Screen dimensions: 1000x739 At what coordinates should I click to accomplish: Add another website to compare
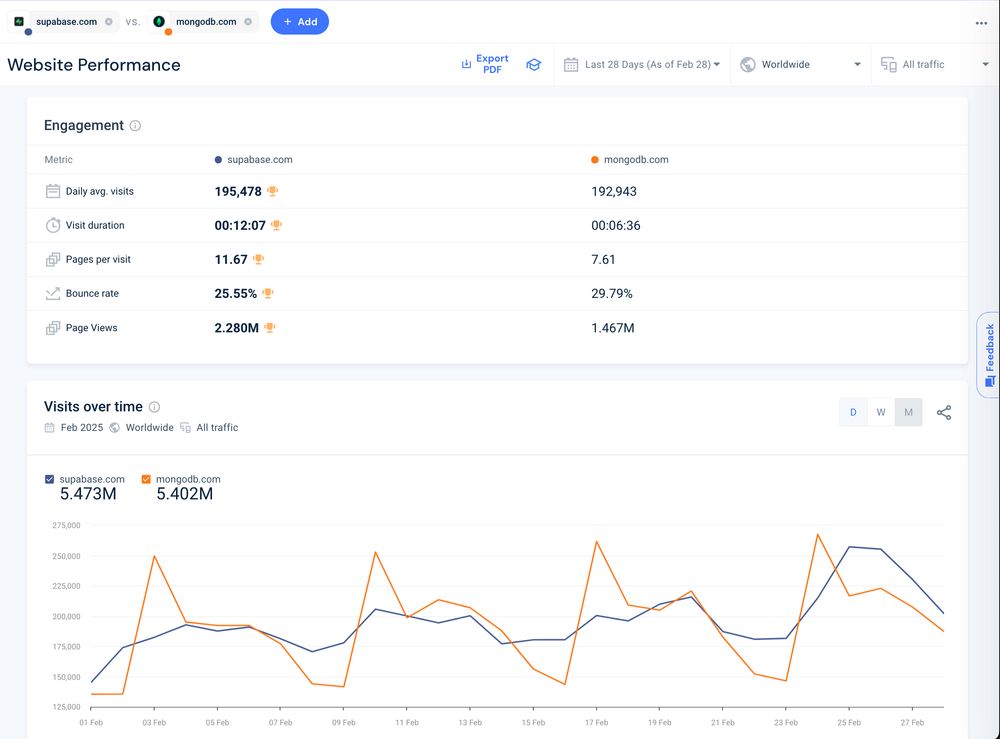click(300, 22)
